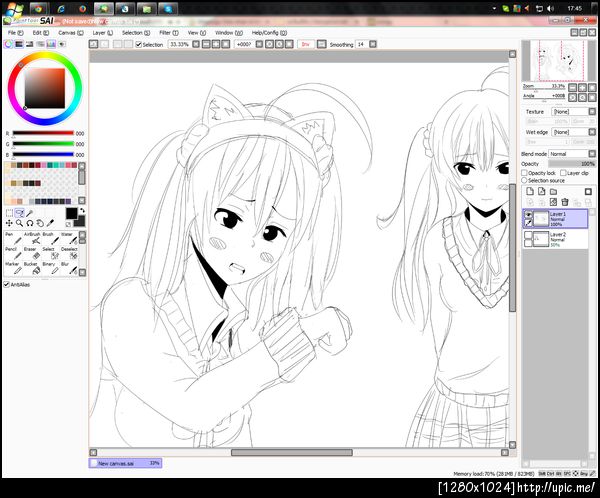Open the File menu
600x498 pixels.
16,33
